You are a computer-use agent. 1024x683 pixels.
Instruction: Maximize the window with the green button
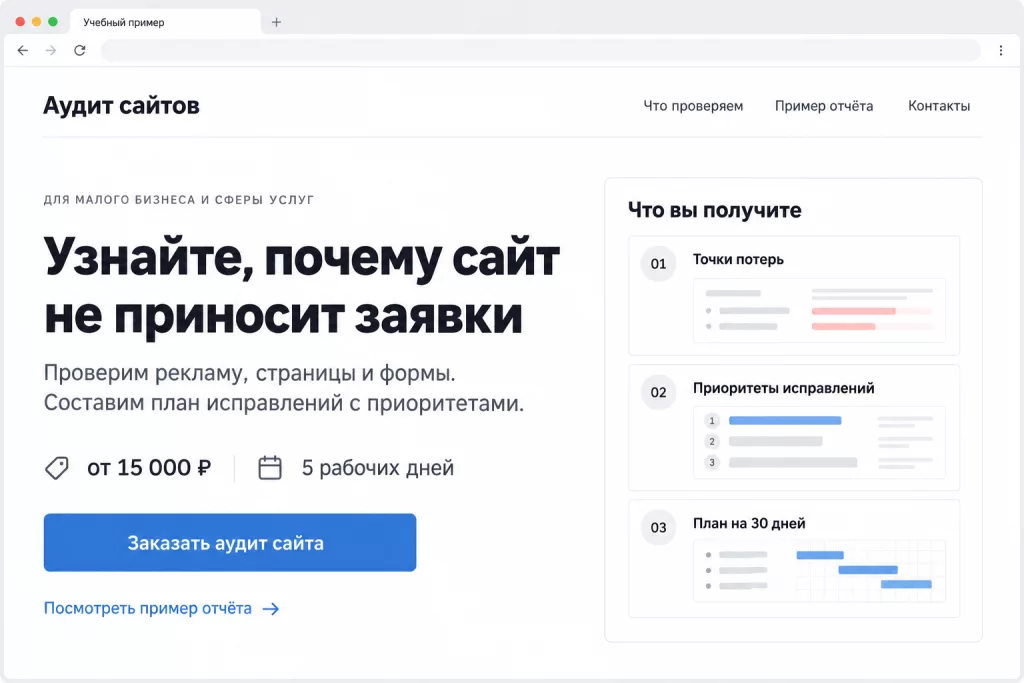[x=53, y=22]
